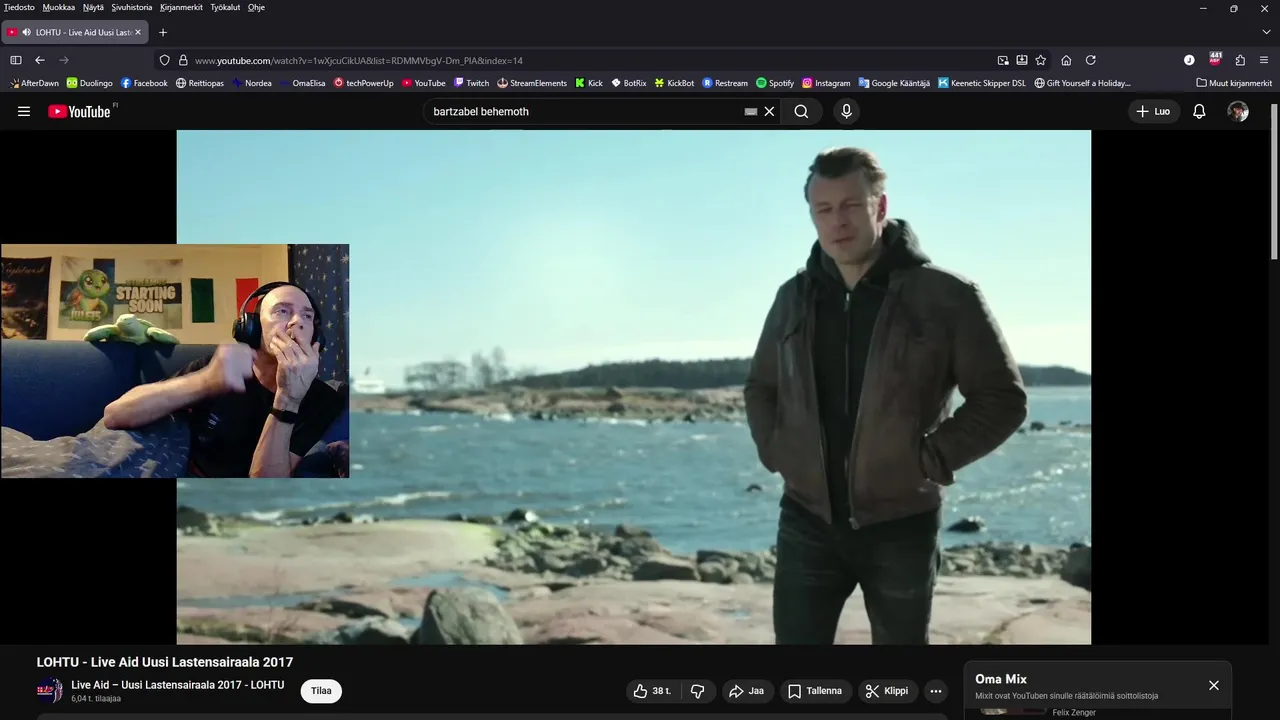Image resolution: width=1280 pixels, height=720 pixels.
Task: Open the Sivuhistoria menu
Action: (132, 7)
